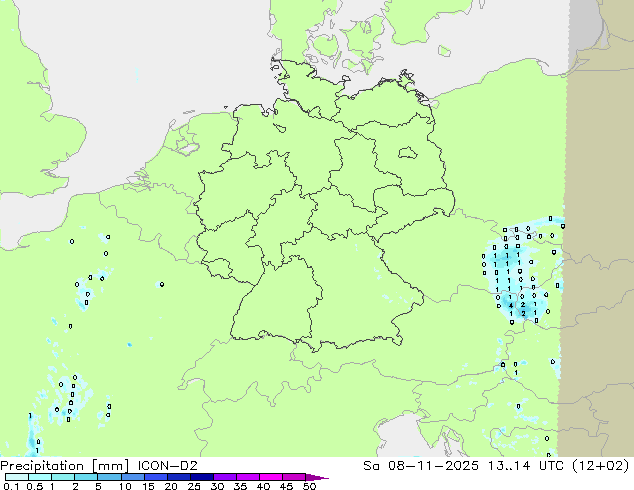Click the '0.5' legend scale value

click(34, 486)
